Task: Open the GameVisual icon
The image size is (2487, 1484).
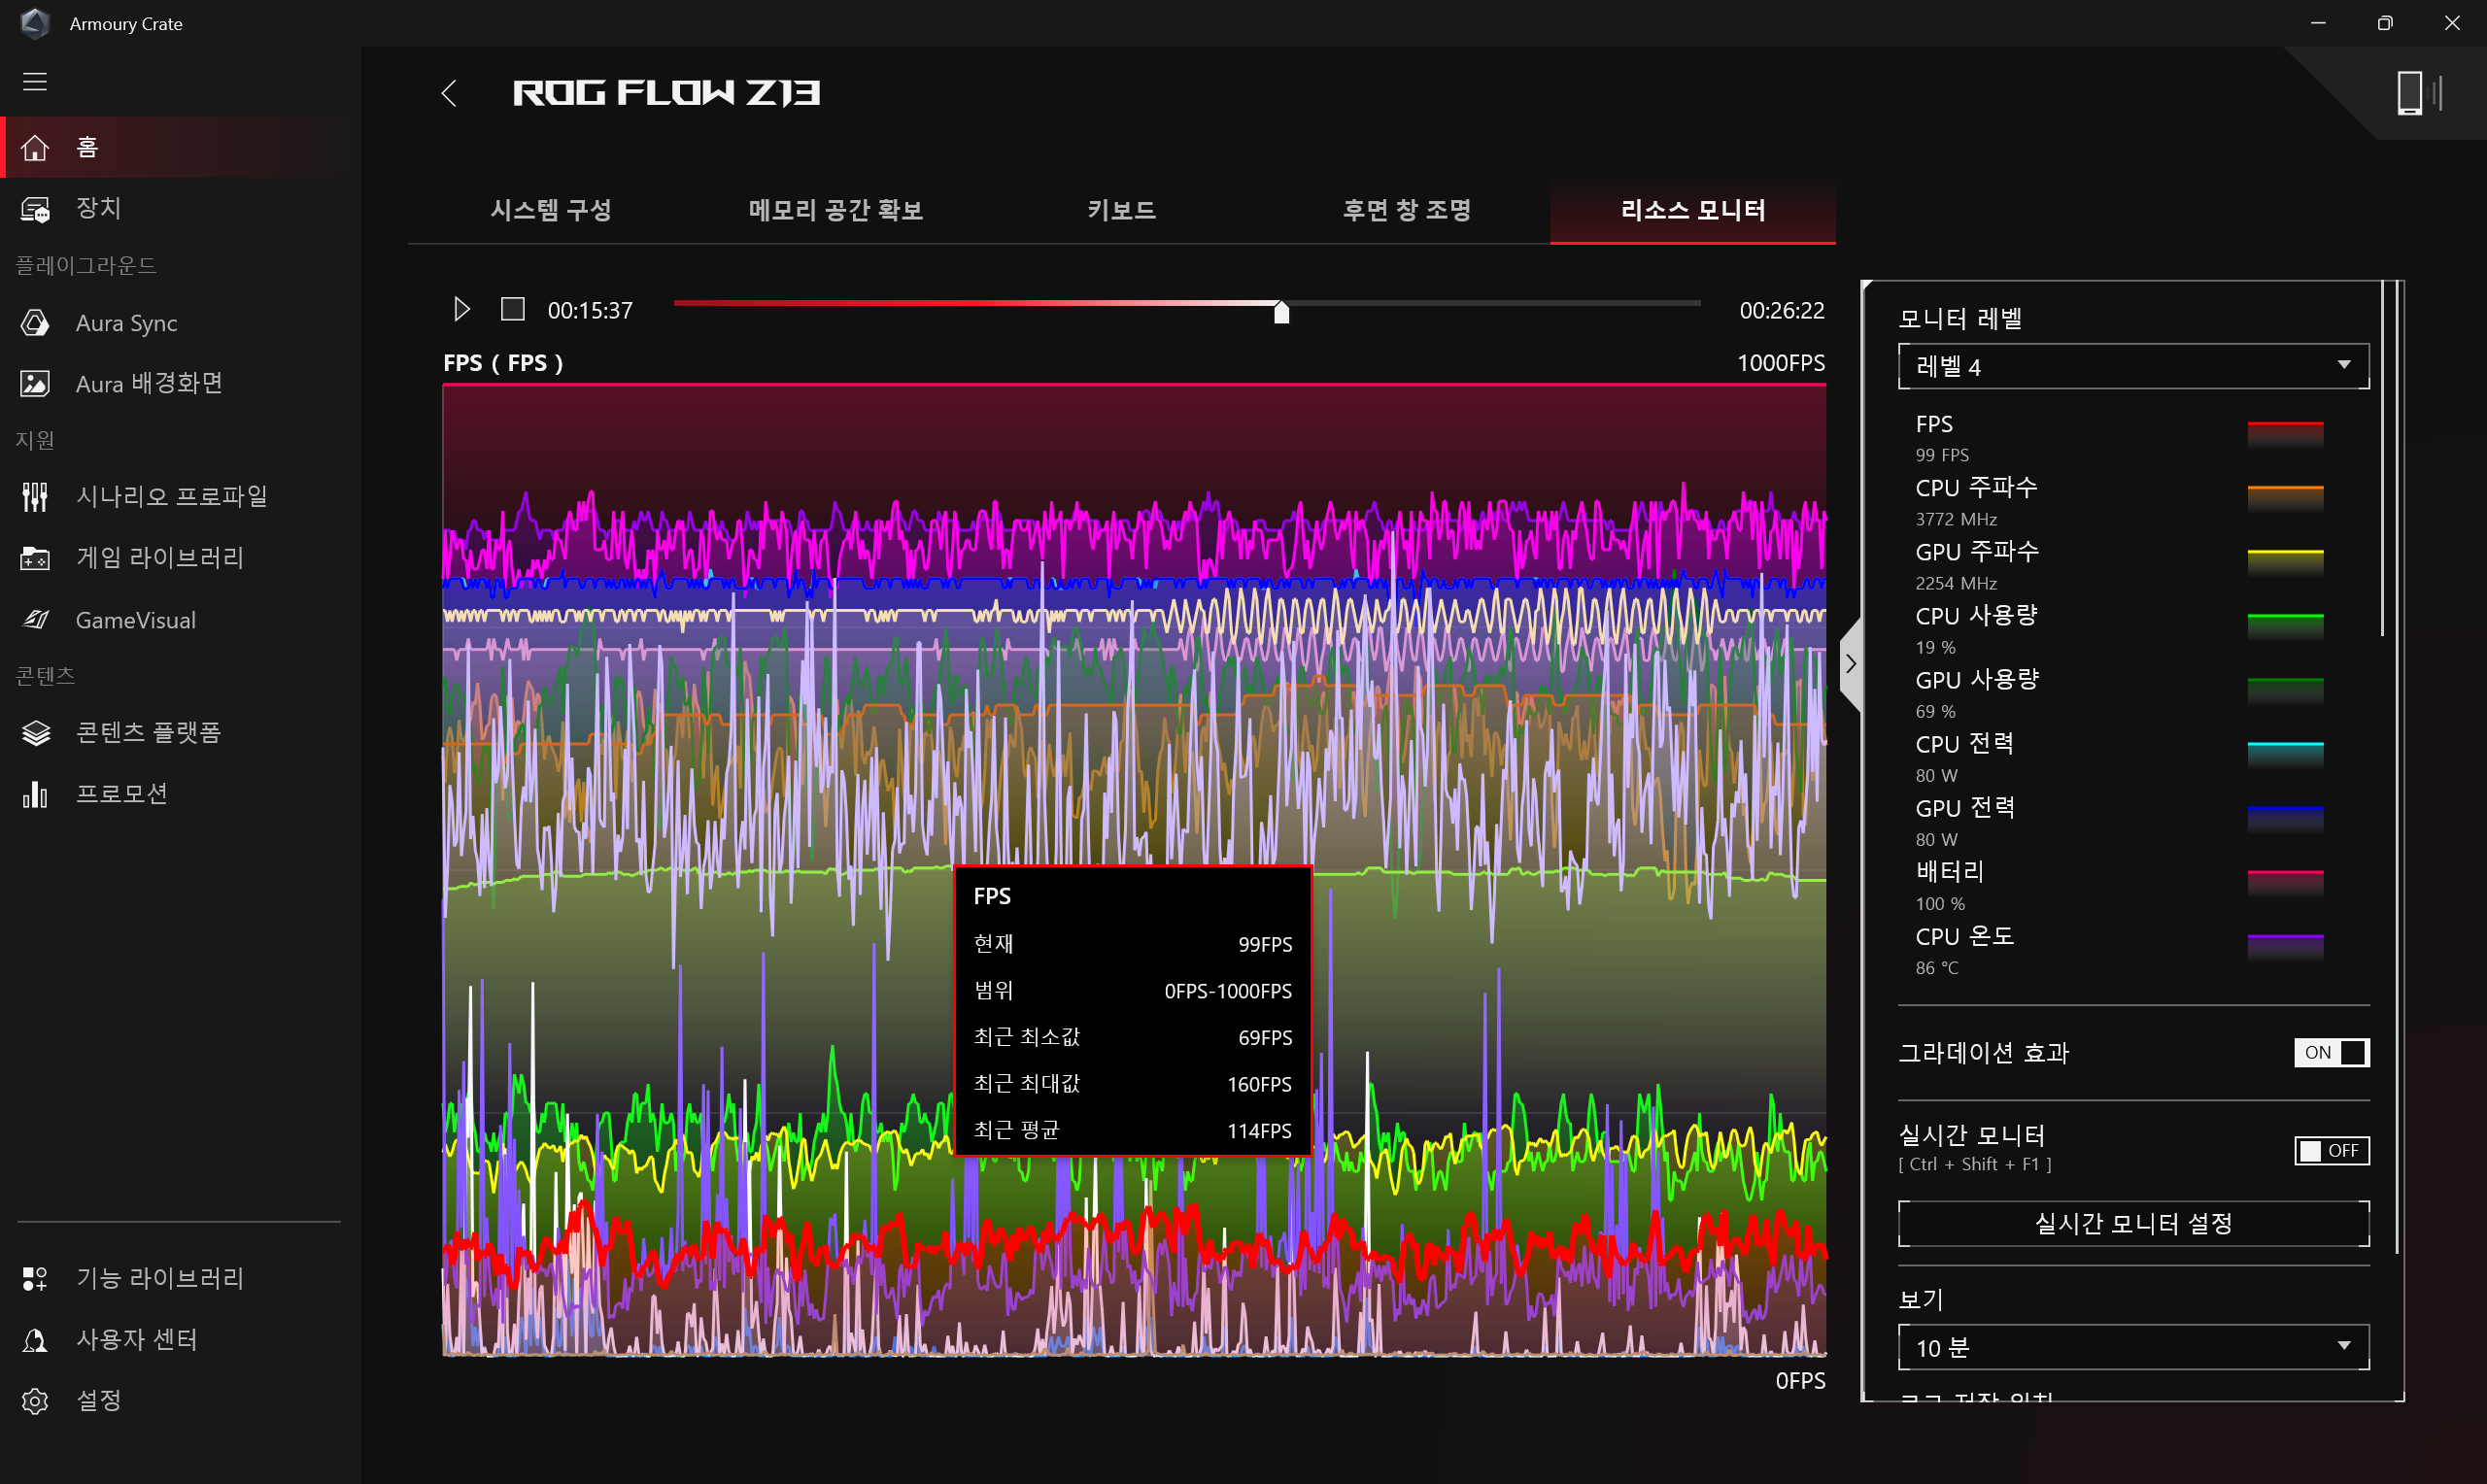Action: (35, 620)
